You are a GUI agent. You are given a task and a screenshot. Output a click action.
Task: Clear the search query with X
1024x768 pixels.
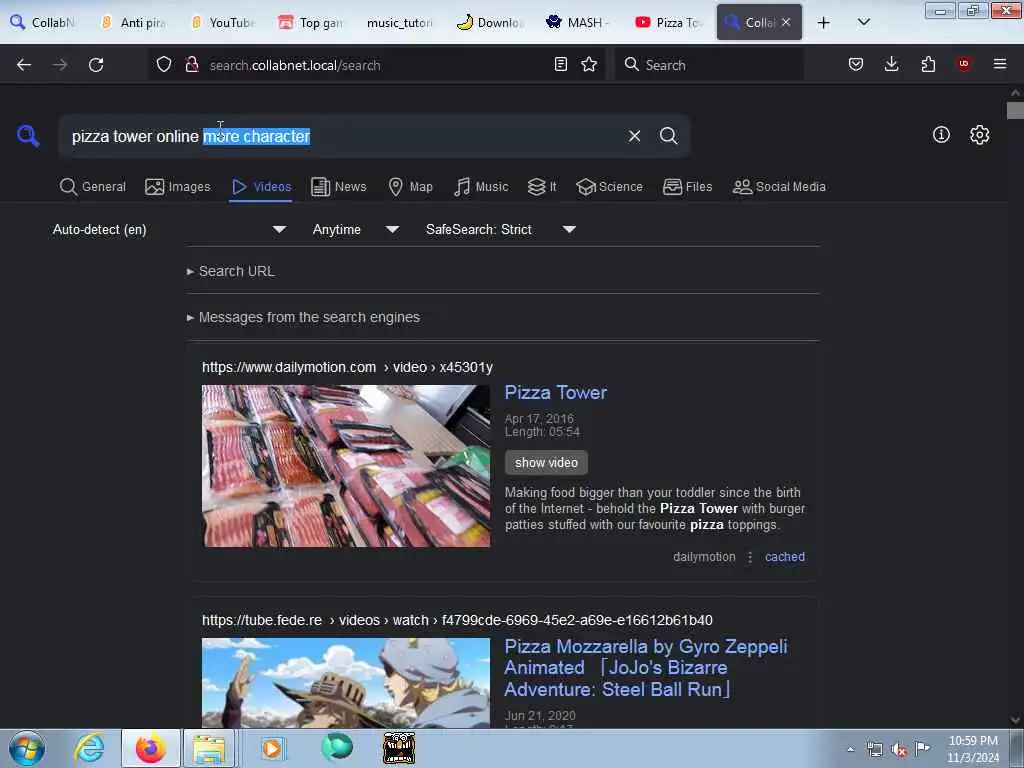click(x=634, y=136)
